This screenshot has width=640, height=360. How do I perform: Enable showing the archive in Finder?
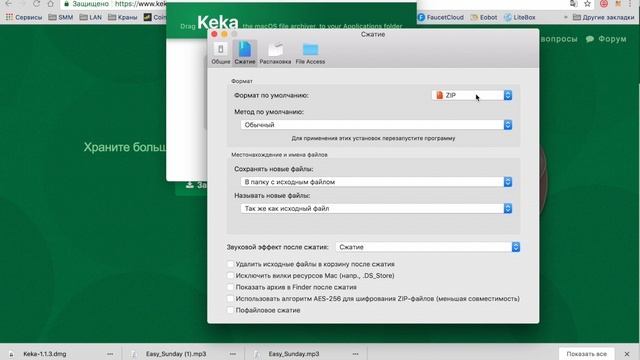coord(231,287)
